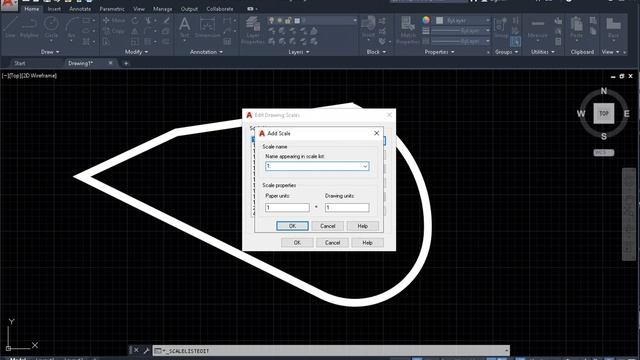The image size is (640, 360).
Task: Click the Mirror tool icon
Action: [x=135, y=31]
